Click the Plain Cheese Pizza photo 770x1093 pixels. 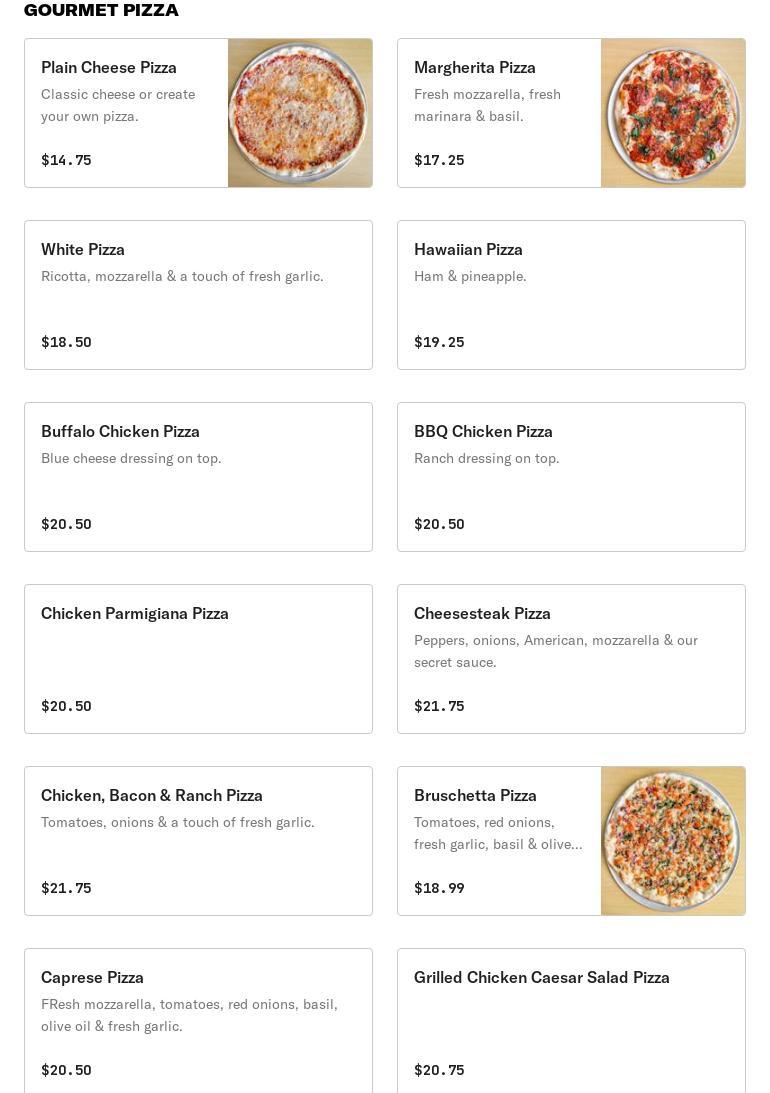[x=300, y=113]
